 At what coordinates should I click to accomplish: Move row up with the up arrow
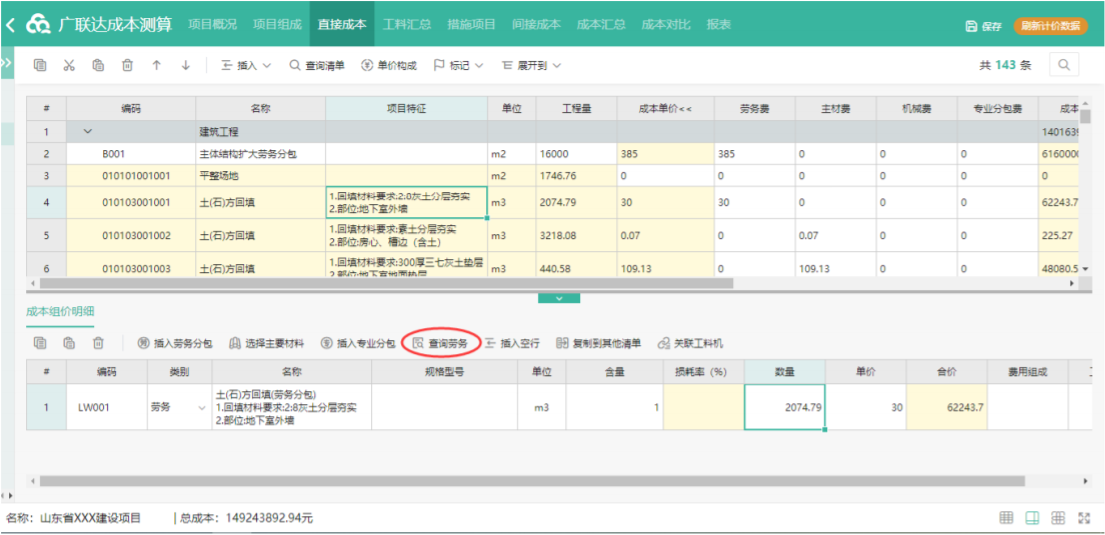(x=156, y=66)
